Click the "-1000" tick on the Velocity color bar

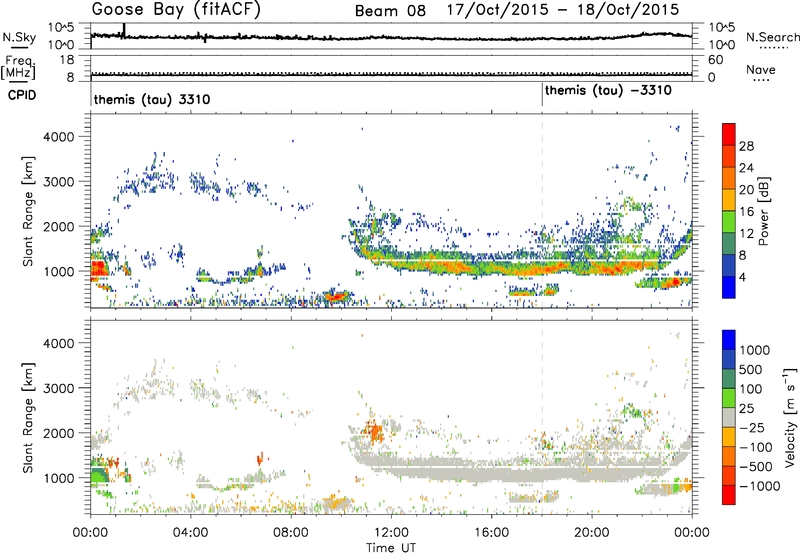click(759, 486)
